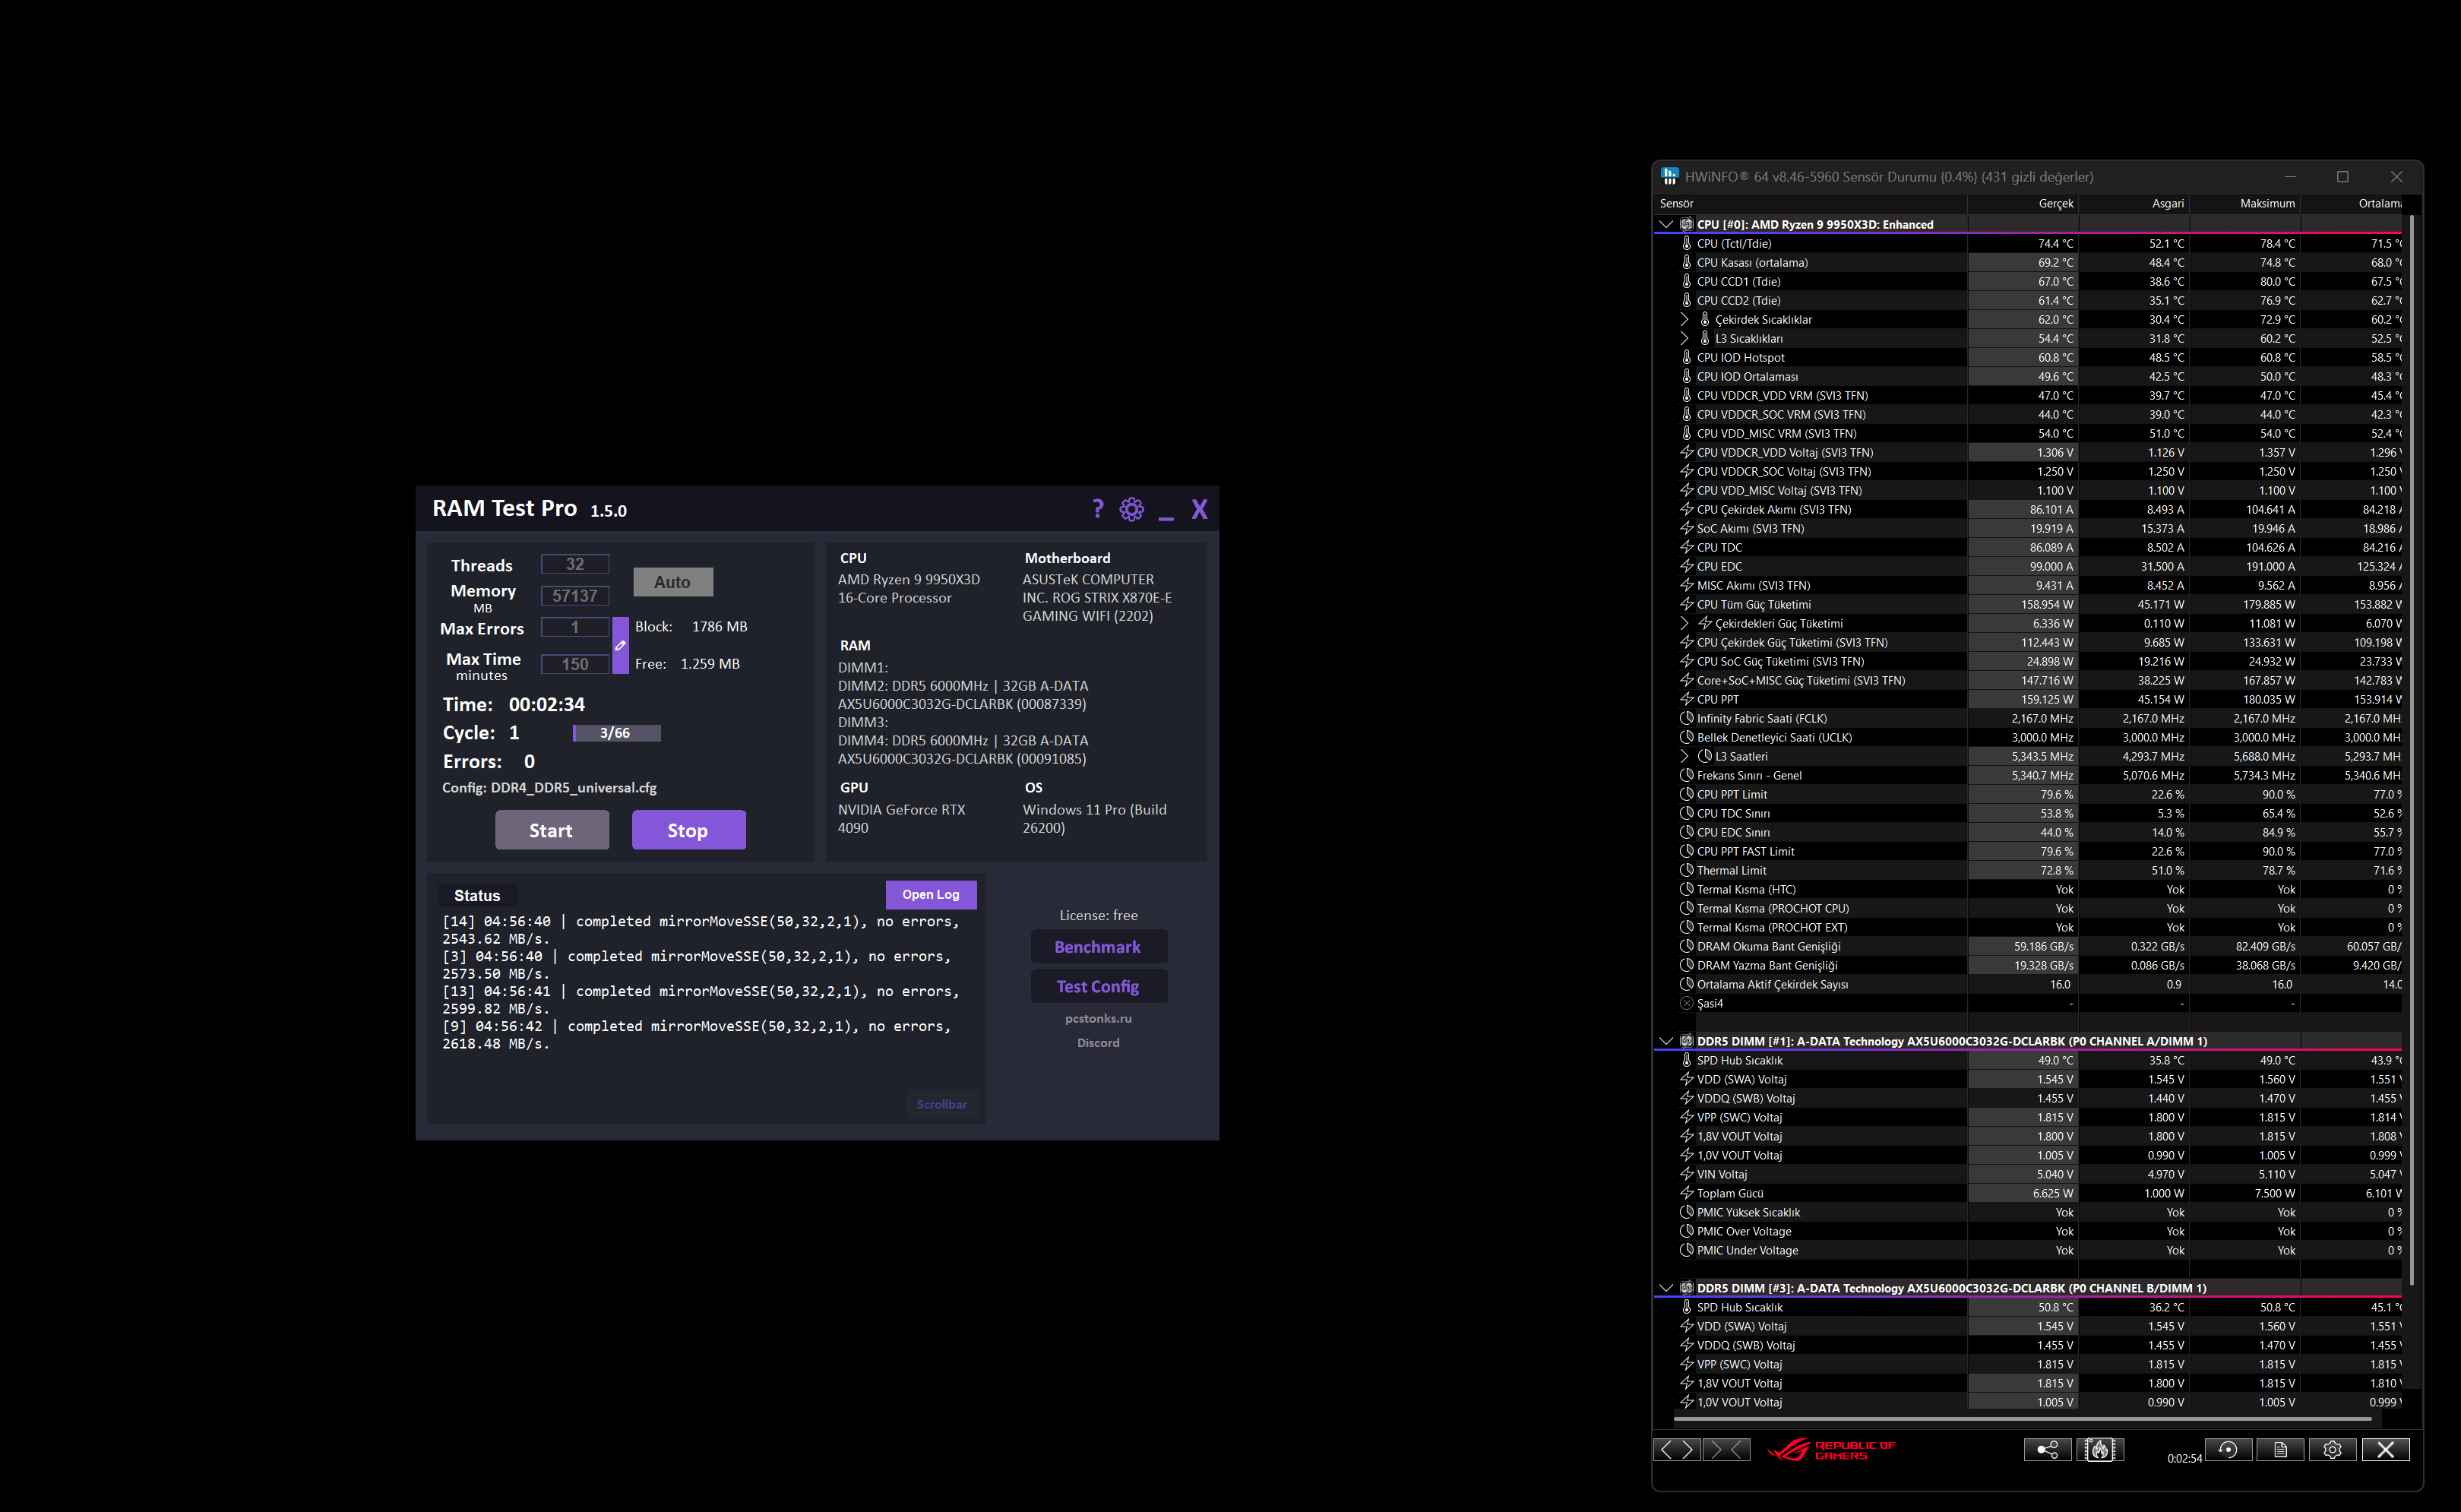Viewport: 2461px width, 1512px height.
Task: Click the HWiNFO vertical scrollbar
Action: click(x=2412, y=750)
